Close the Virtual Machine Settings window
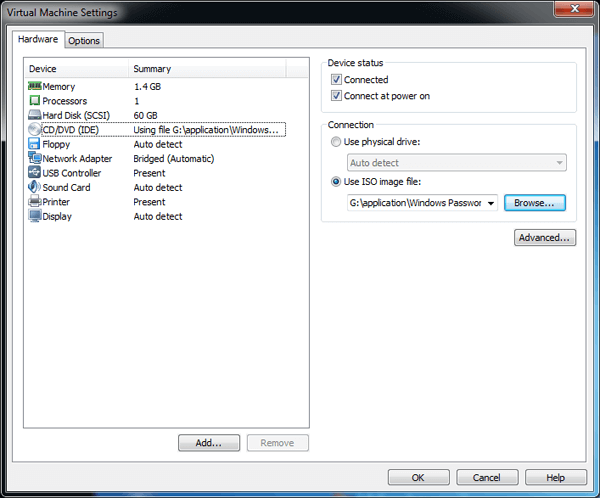The image size is (600, 498). [x=574, y=9]
